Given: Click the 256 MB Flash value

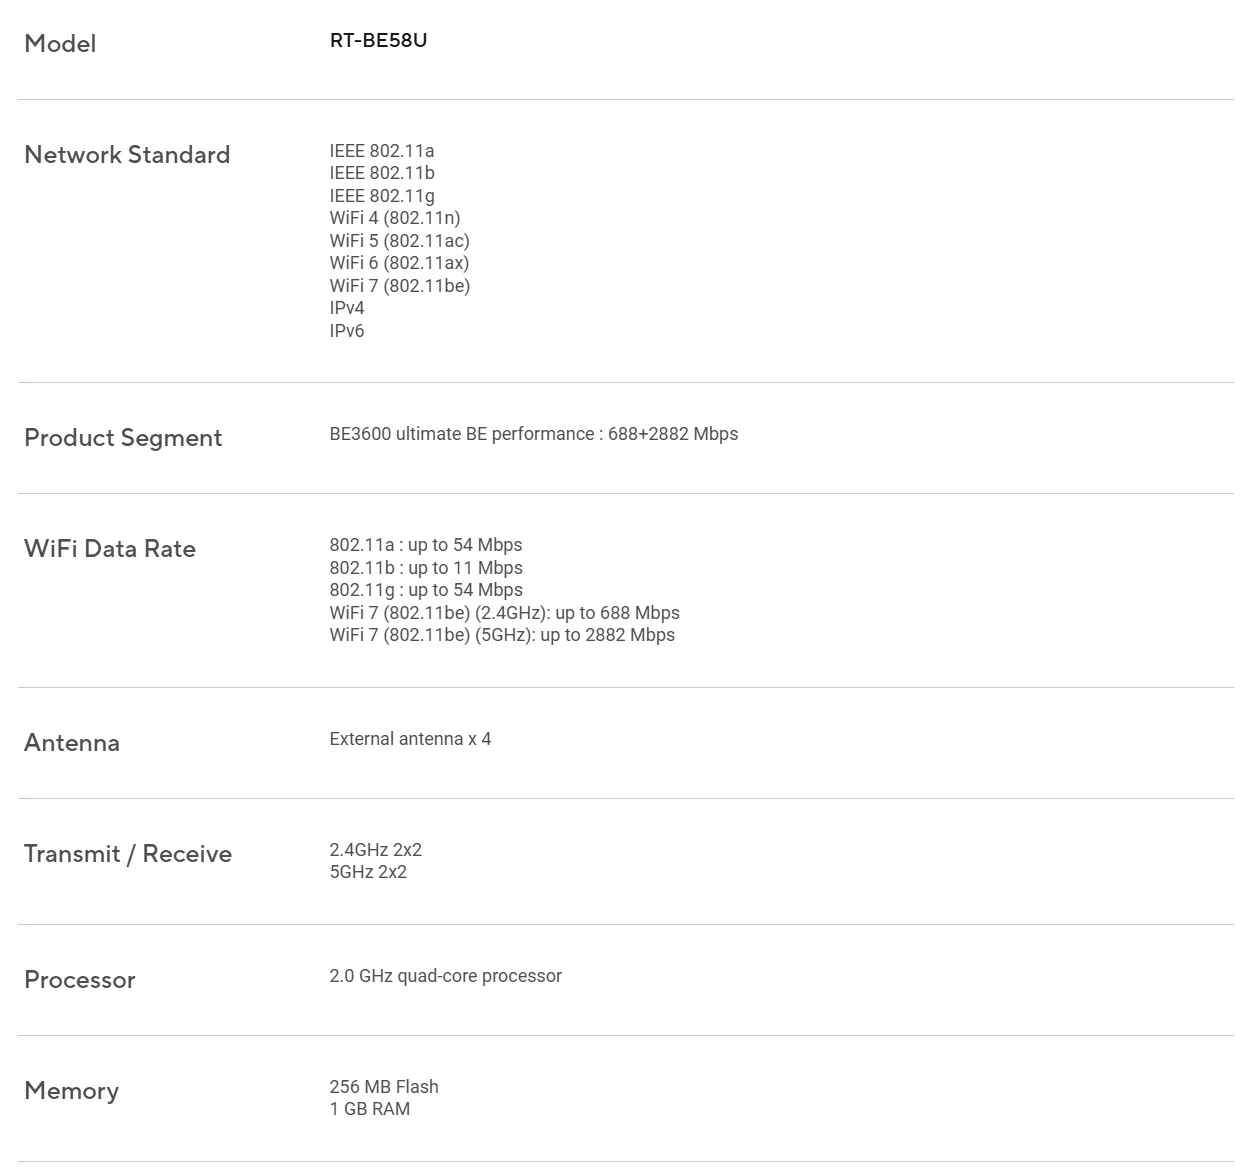Looking at the screenshot, I should [x=384, y=1087].
